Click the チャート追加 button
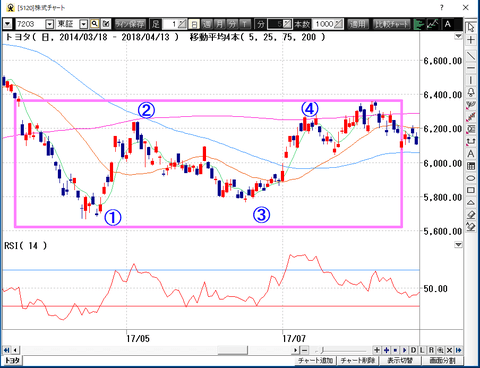The image size is (480, 368). [x=315, y=360]
